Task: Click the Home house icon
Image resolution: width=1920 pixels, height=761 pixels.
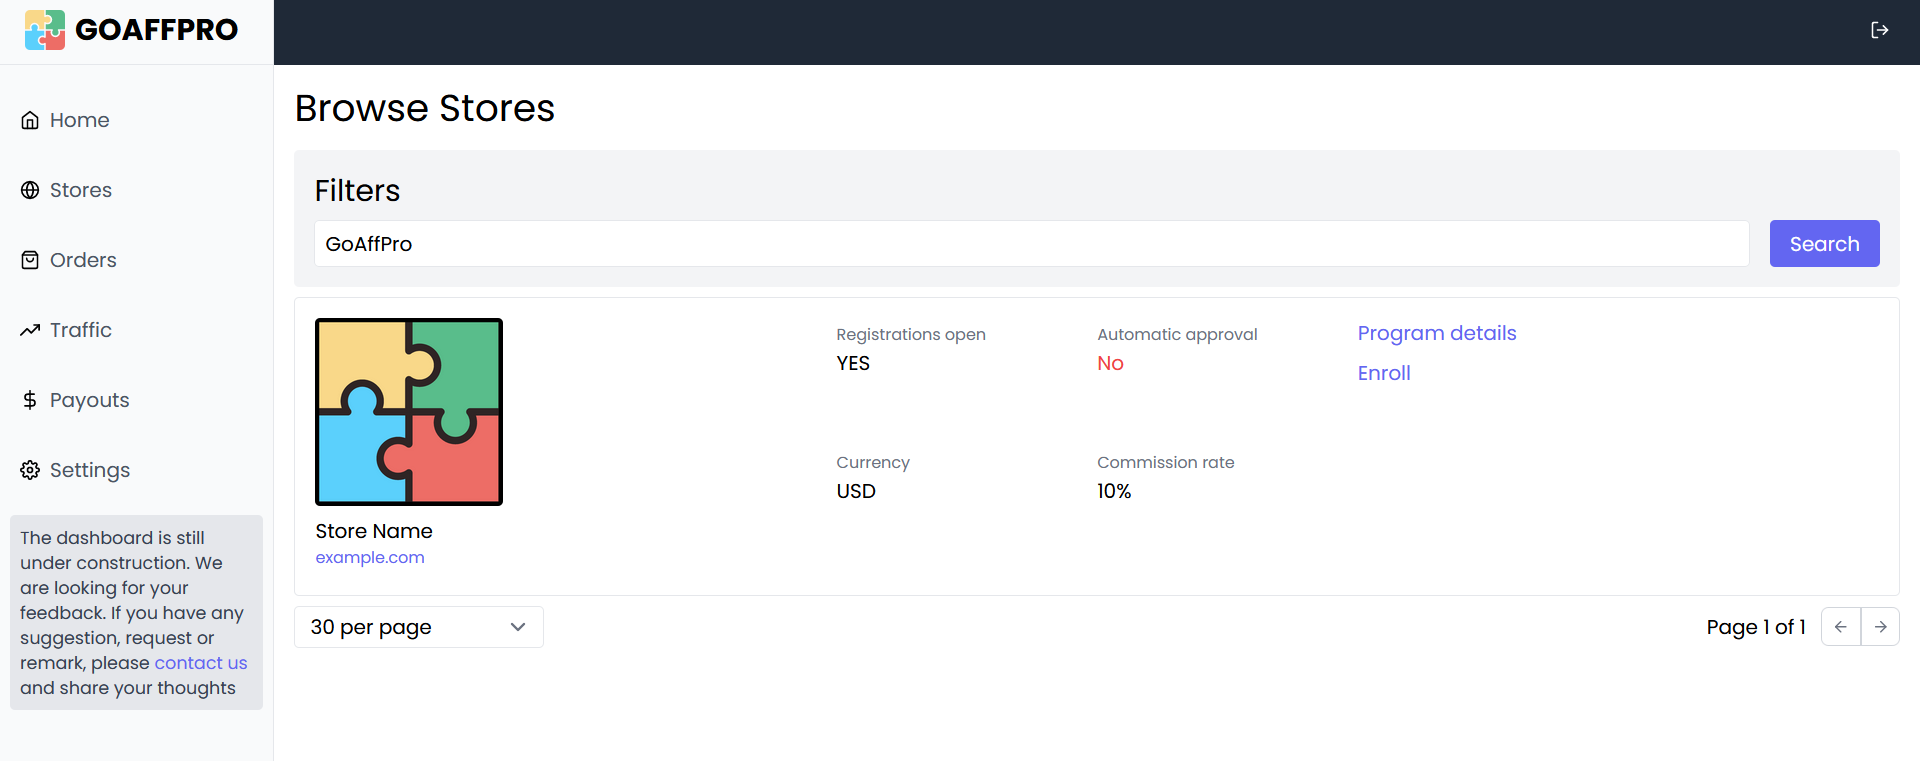Action: click(x=30, y=120)
